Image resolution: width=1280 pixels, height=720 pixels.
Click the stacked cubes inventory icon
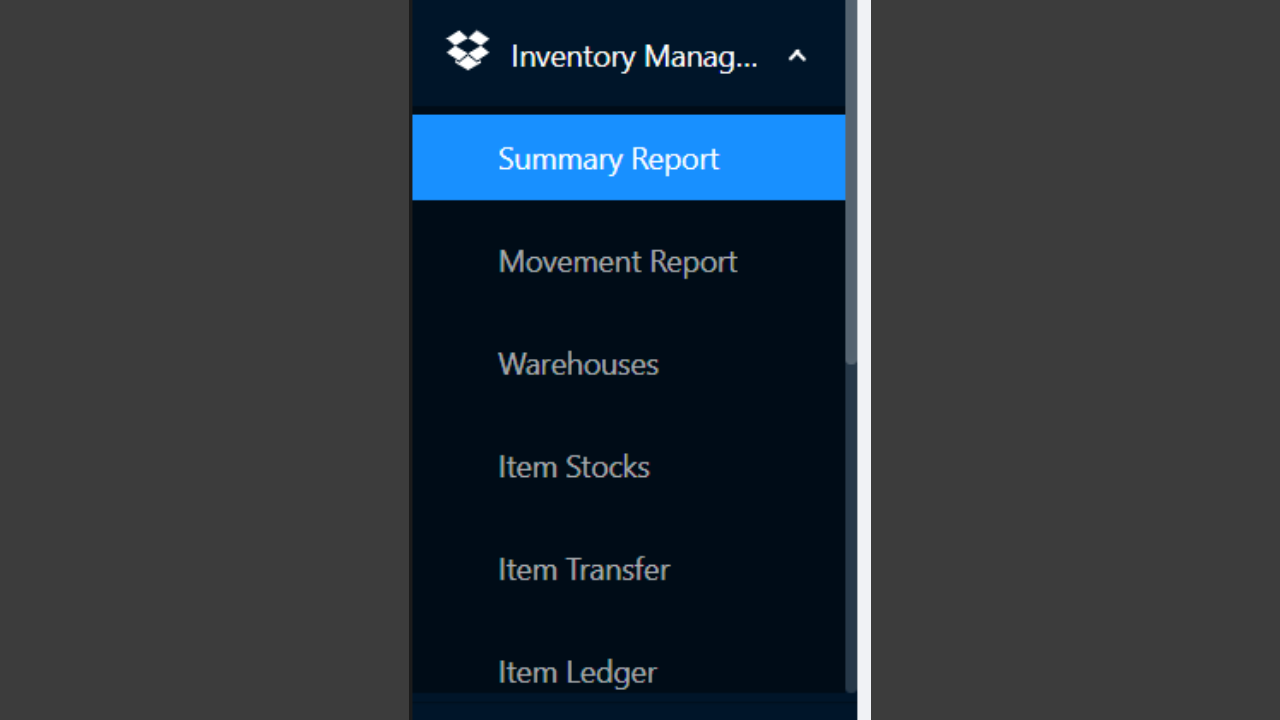tap(467, 51)
